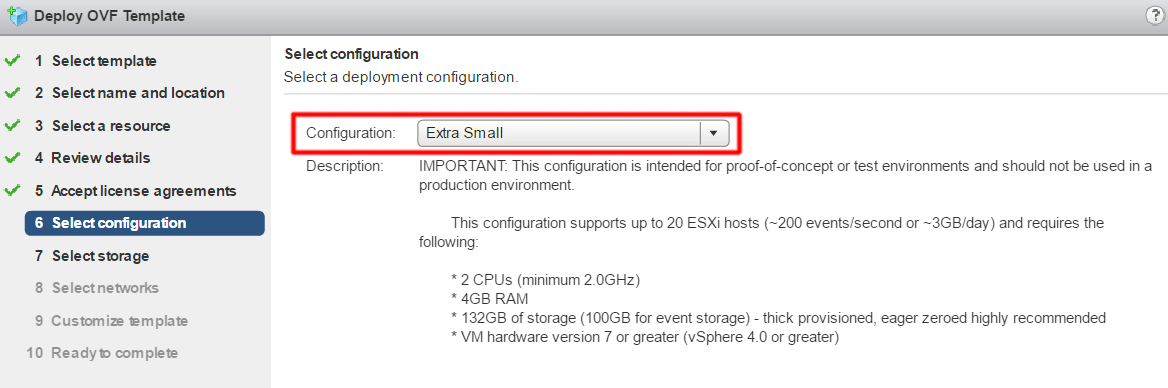Click disabled step 9 Customize template

click(x=111, y=321)
